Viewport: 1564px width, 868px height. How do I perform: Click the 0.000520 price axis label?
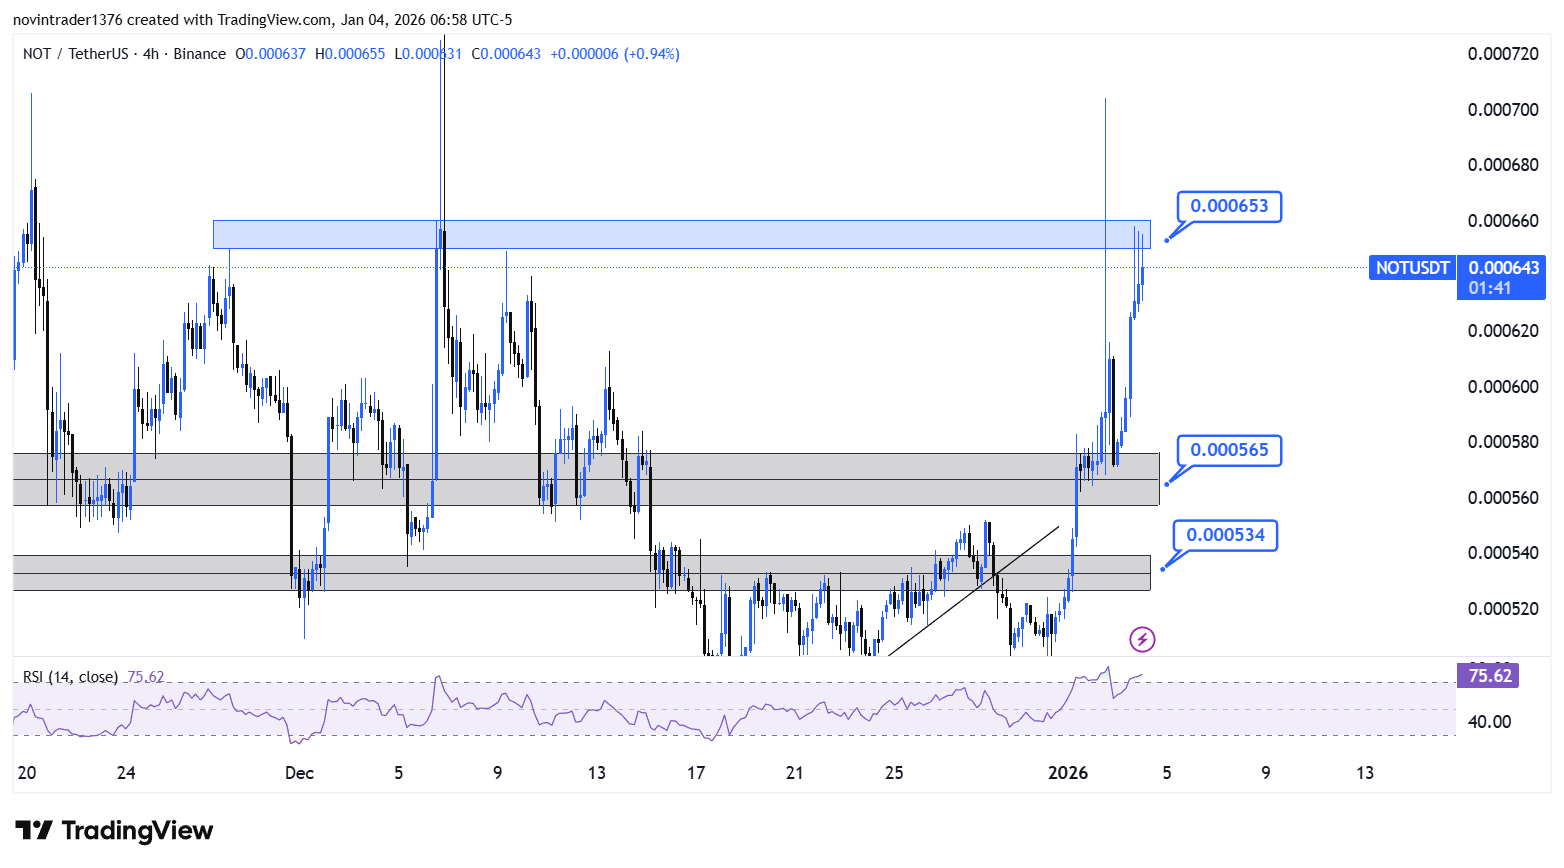(1503, 609)
